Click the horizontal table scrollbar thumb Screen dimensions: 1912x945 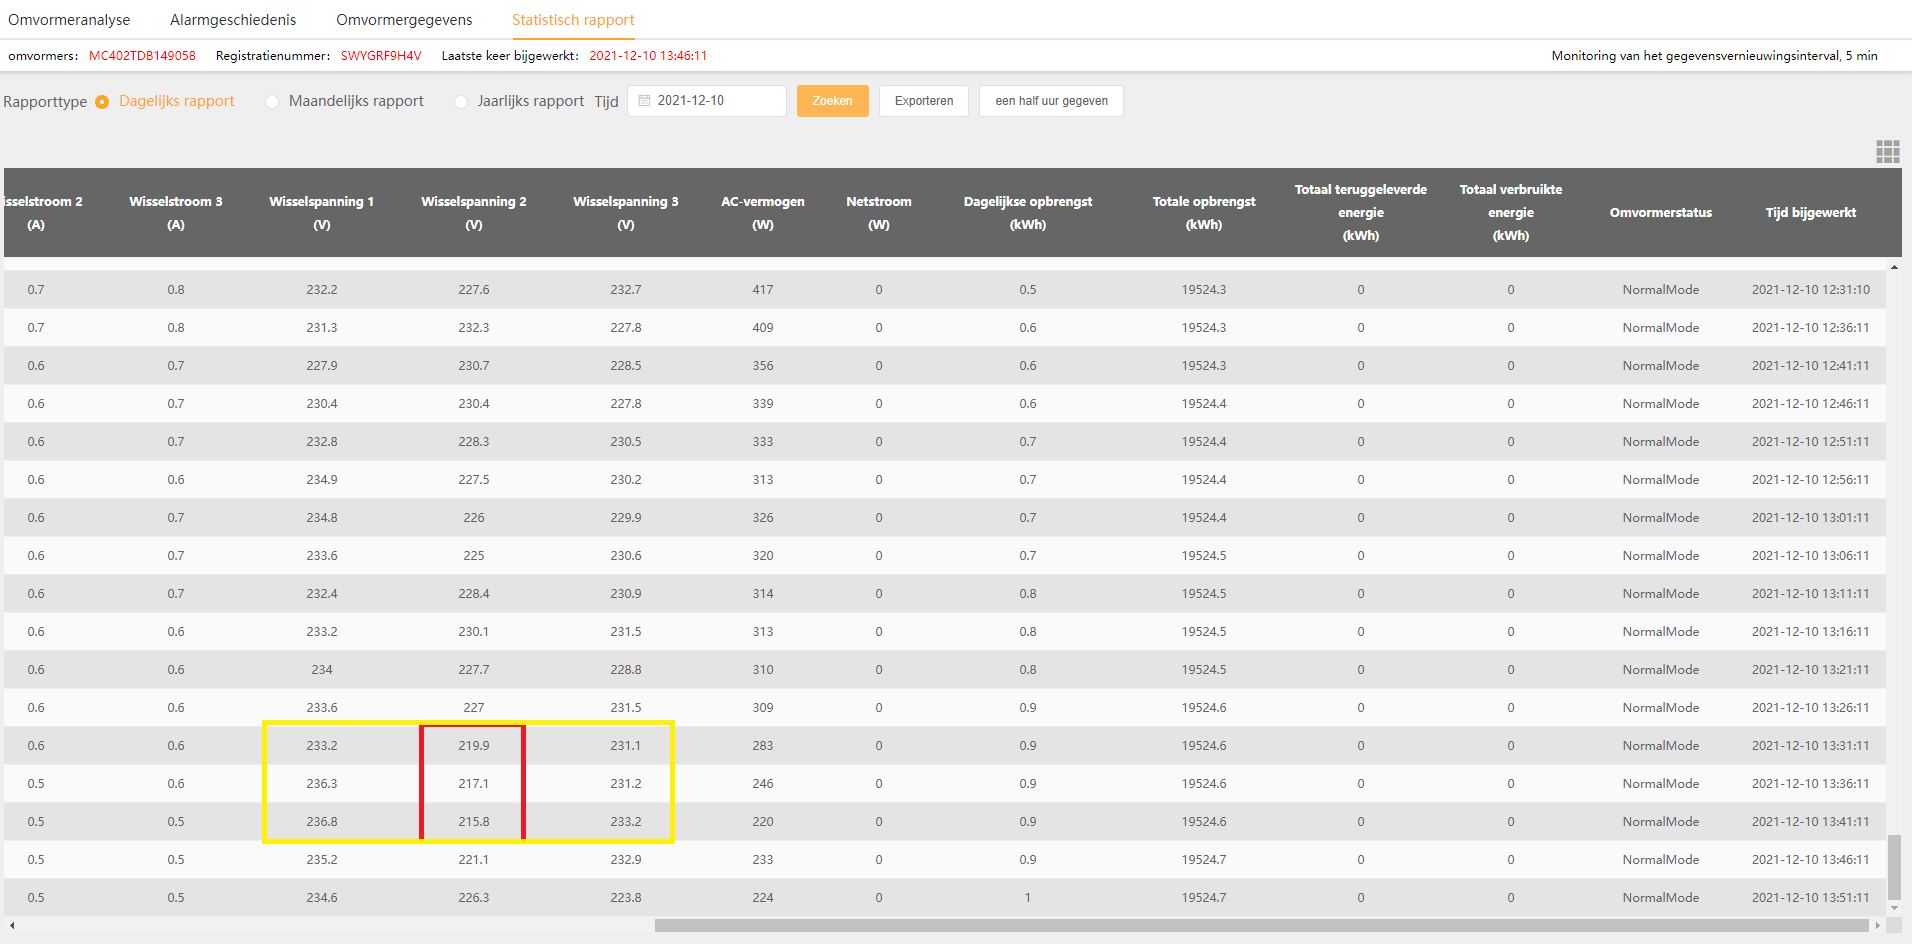coord(1261,926)
